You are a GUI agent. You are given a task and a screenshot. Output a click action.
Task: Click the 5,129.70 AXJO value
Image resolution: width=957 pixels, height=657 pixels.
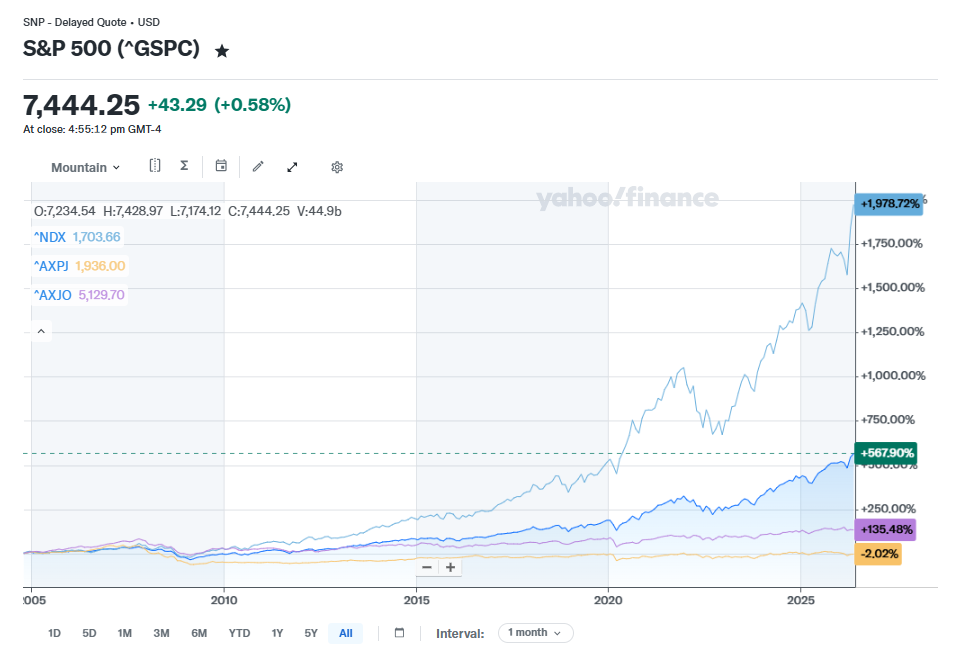[x=101, y=296]
